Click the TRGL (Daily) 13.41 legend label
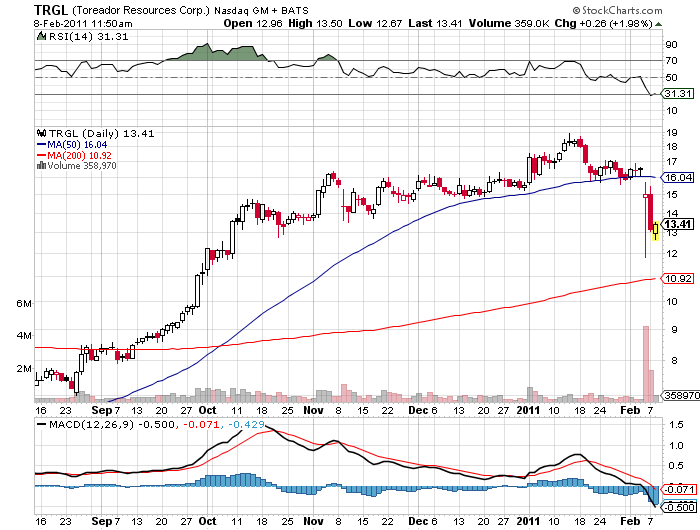 pos(101,133)
